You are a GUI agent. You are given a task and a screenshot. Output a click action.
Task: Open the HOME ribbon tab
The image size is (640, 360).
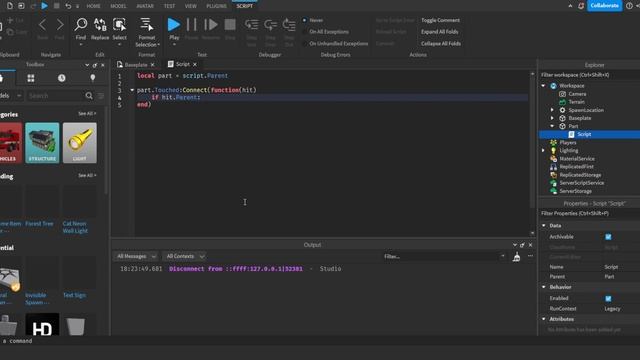coord(93,6)
